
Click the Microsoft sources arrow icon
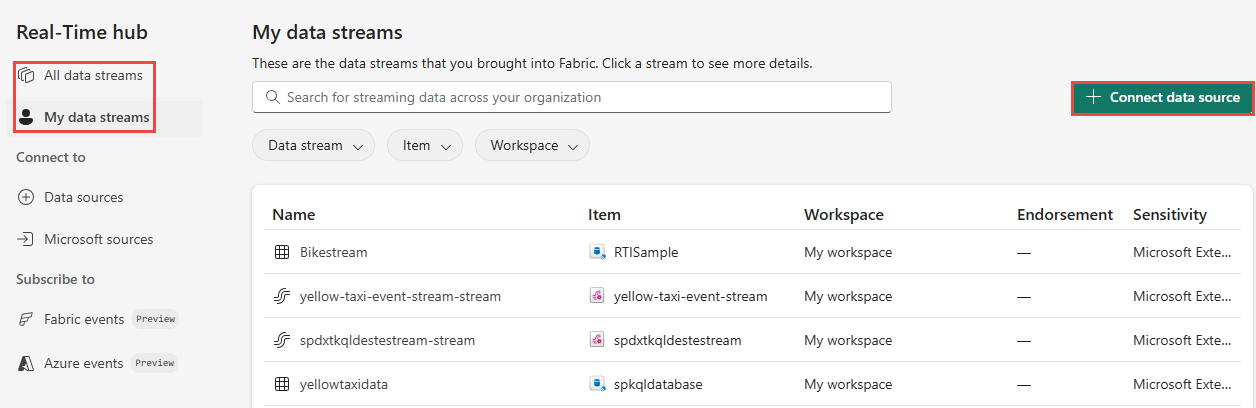tap(26, 239)
